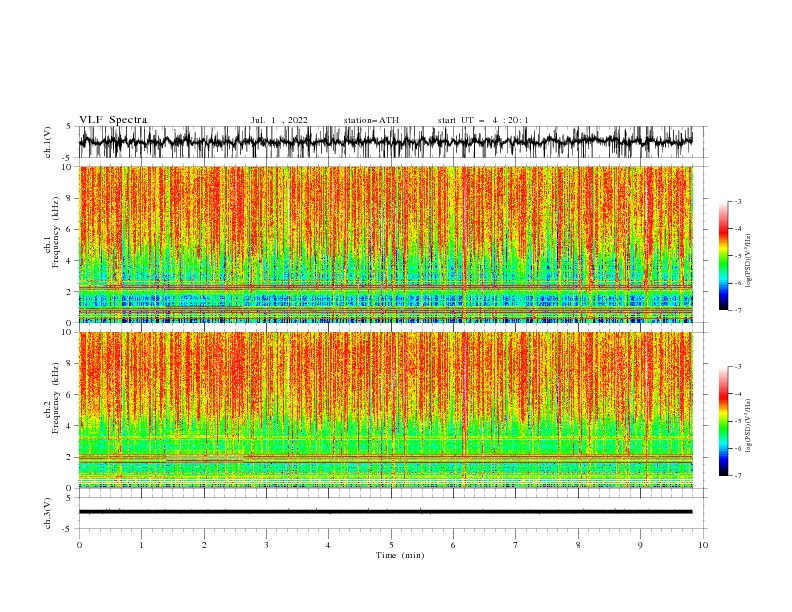Viewport: 792px width, 612px height.
Task: Click the ch.2 colorbar "-3" tick value
Action: tap(738, 367)
